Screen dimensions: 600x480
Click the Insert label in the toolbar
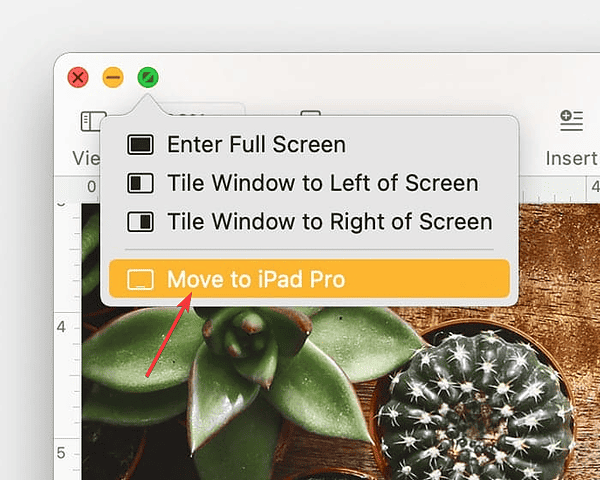click(x=572, y=158)
